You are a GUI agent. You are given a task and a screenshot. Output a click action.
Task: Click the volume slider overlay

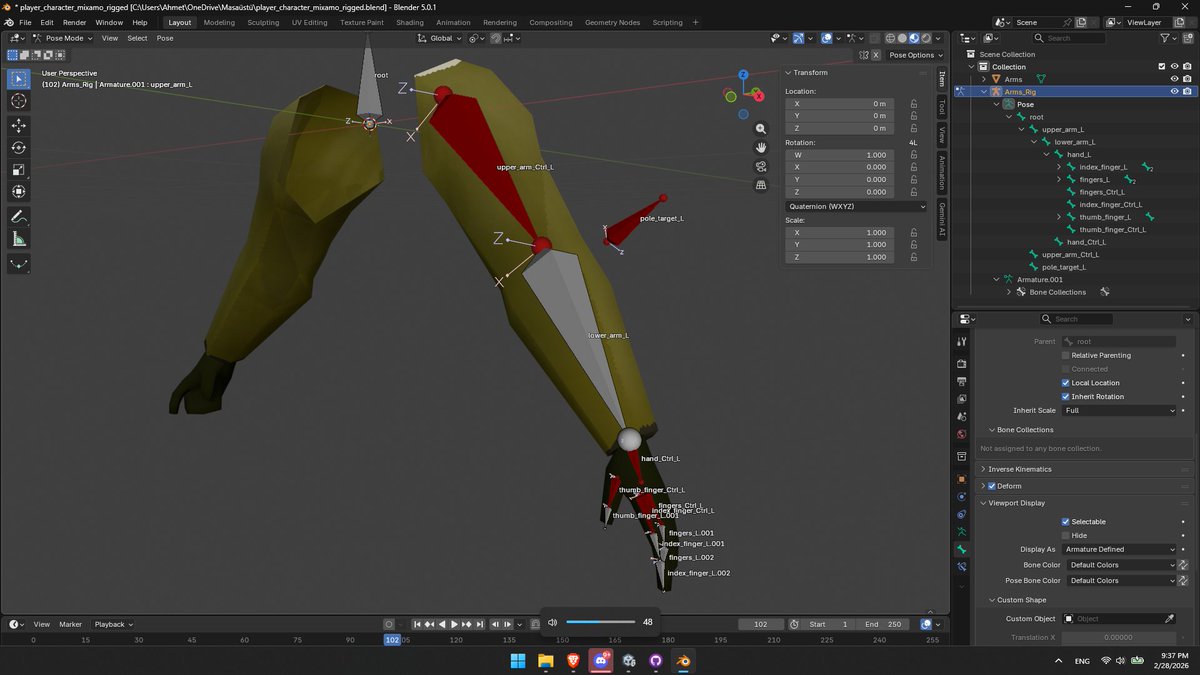click(x=601, y=622)
